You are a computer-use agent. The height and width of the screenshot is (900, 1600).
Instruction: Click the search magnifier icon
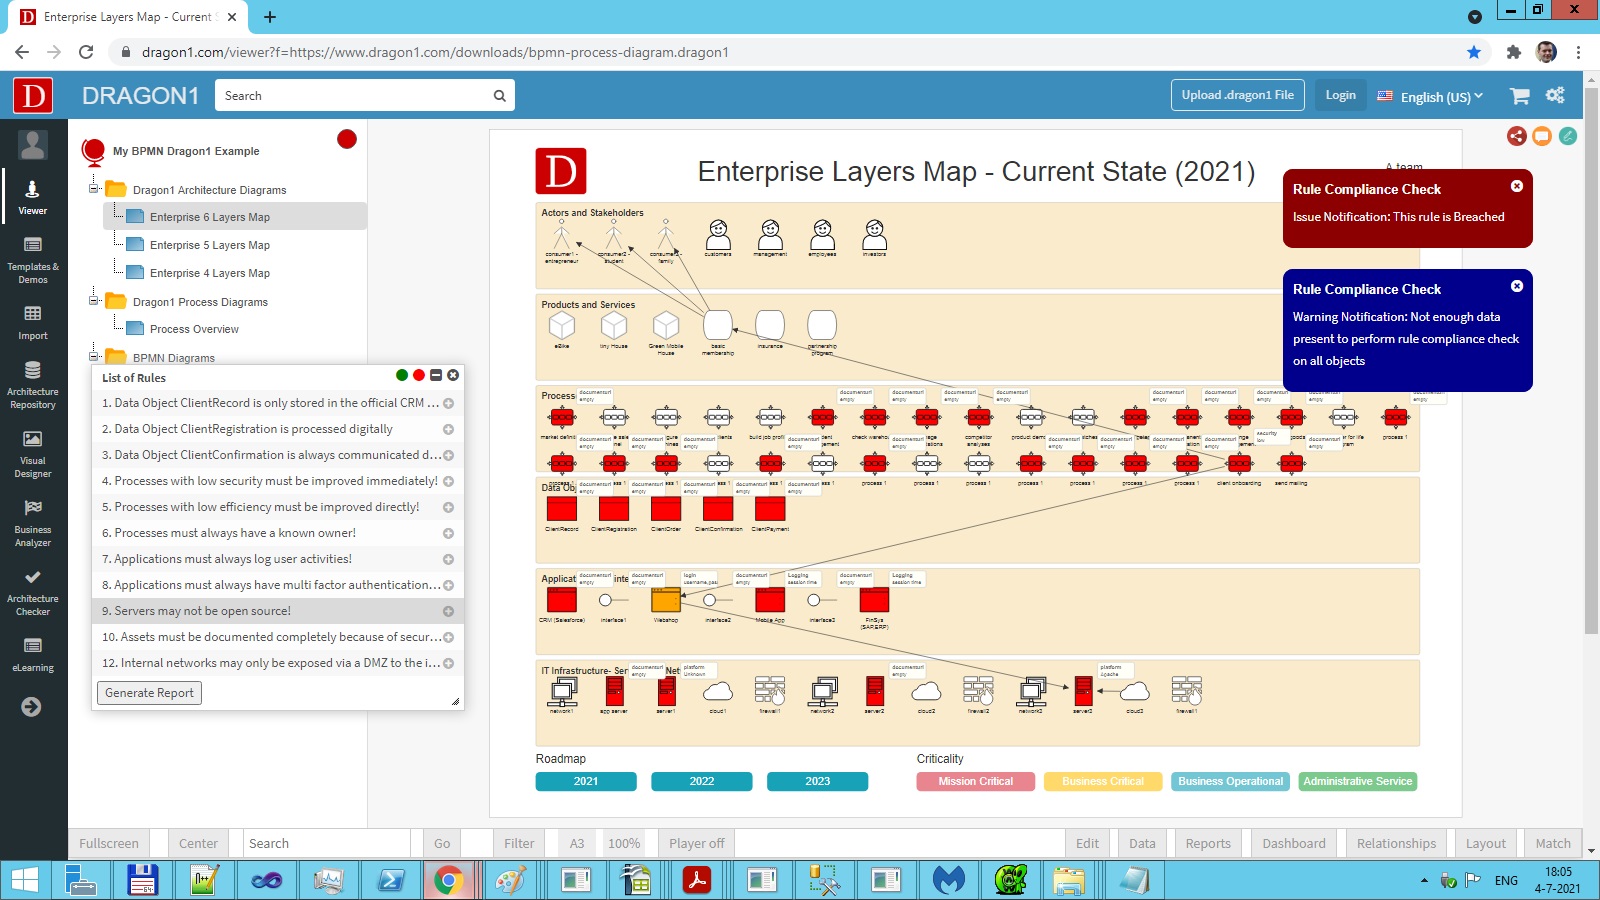[499, 96]
